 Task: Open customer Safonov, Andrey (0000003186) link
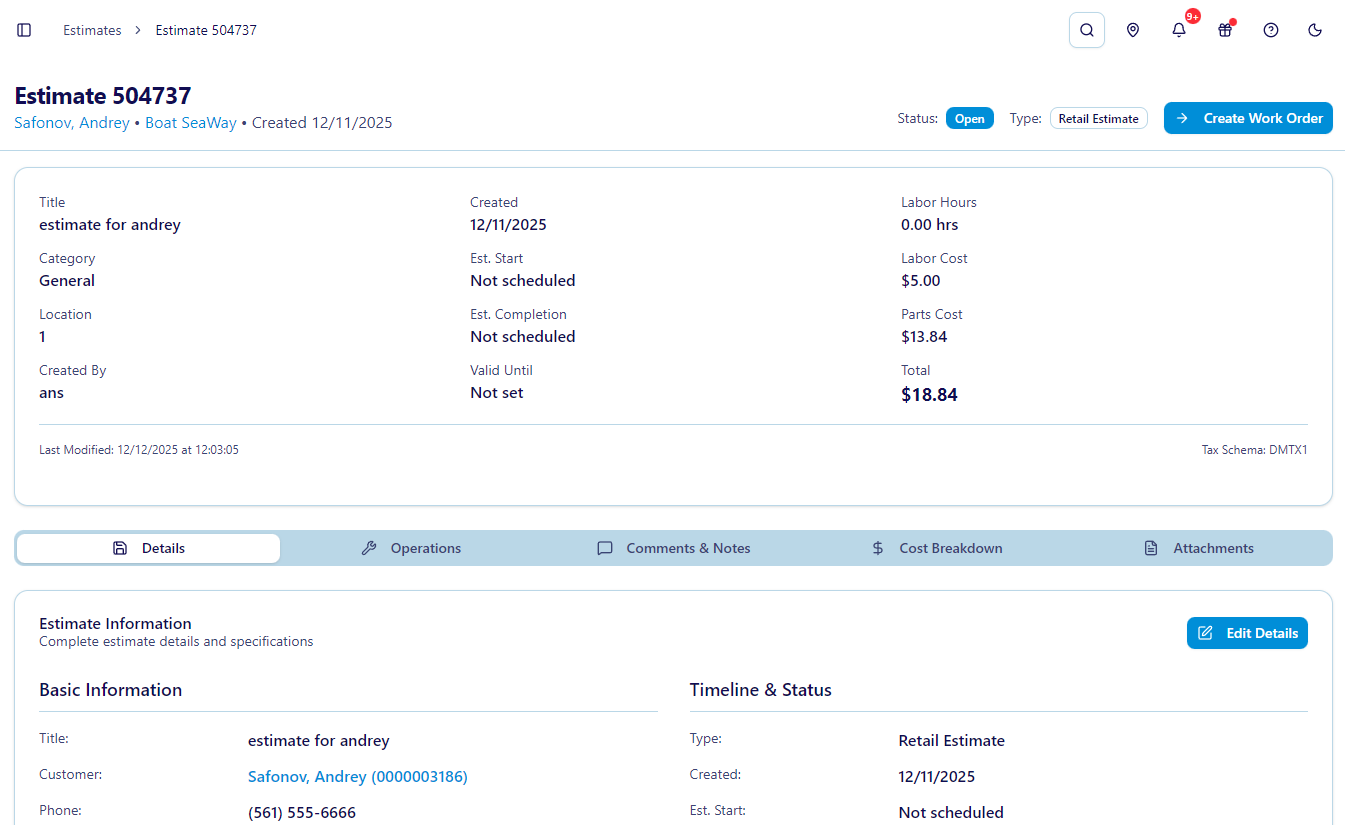(x=357, y=776)
